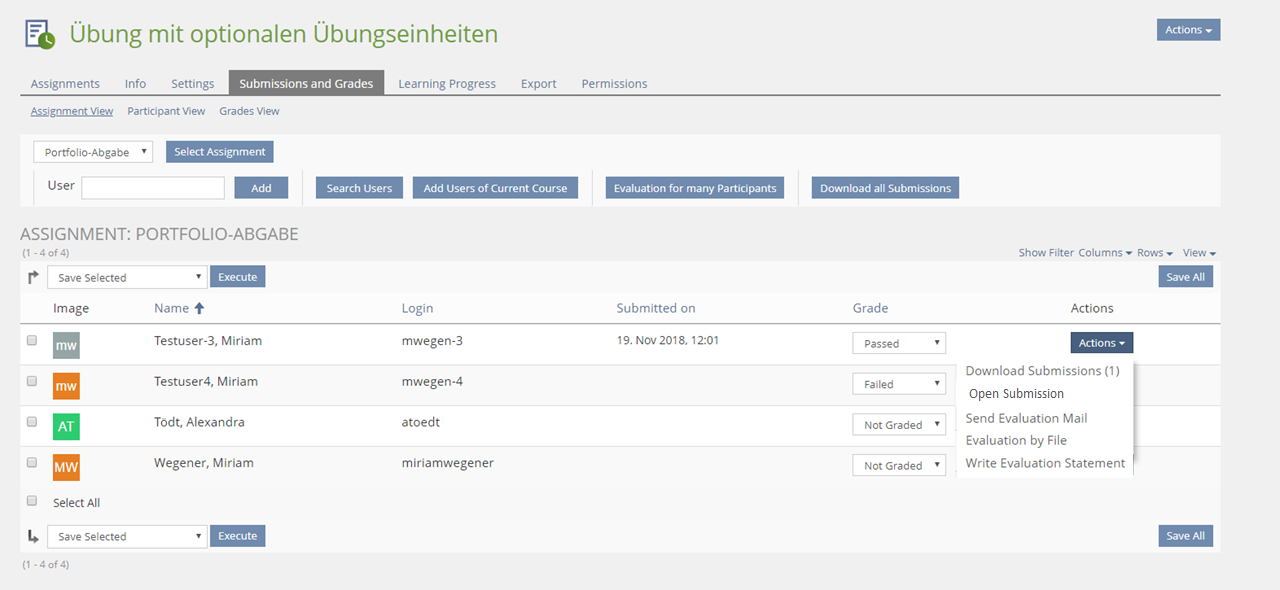The image size is (1280, 590).
Task: Click the top-left bulk action arrow icon
Action: click(x=33, y=277)
